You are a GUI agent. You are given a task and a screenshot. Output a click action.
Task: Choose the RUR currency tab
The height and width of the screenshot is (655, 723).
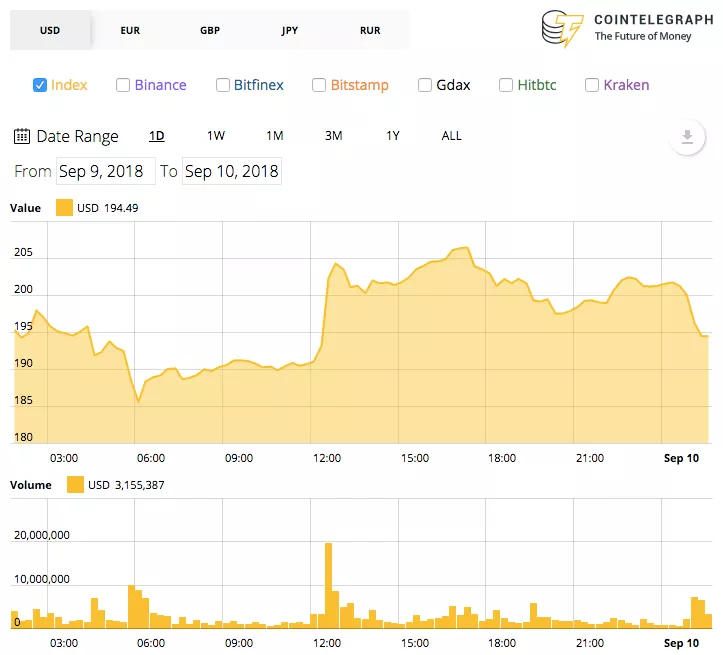pos(370,30)
